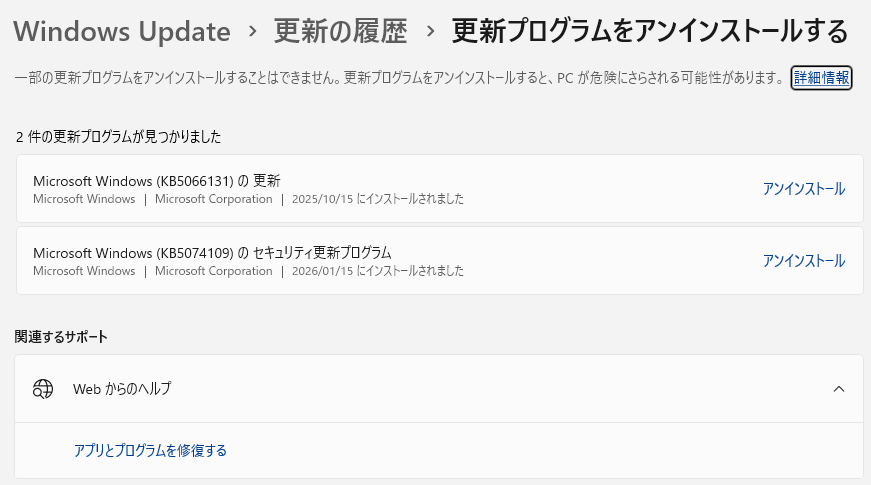Click the globe icon beside Web からのヘルプ
Screen dimensions: 871x485
click(x=42, y=389)
